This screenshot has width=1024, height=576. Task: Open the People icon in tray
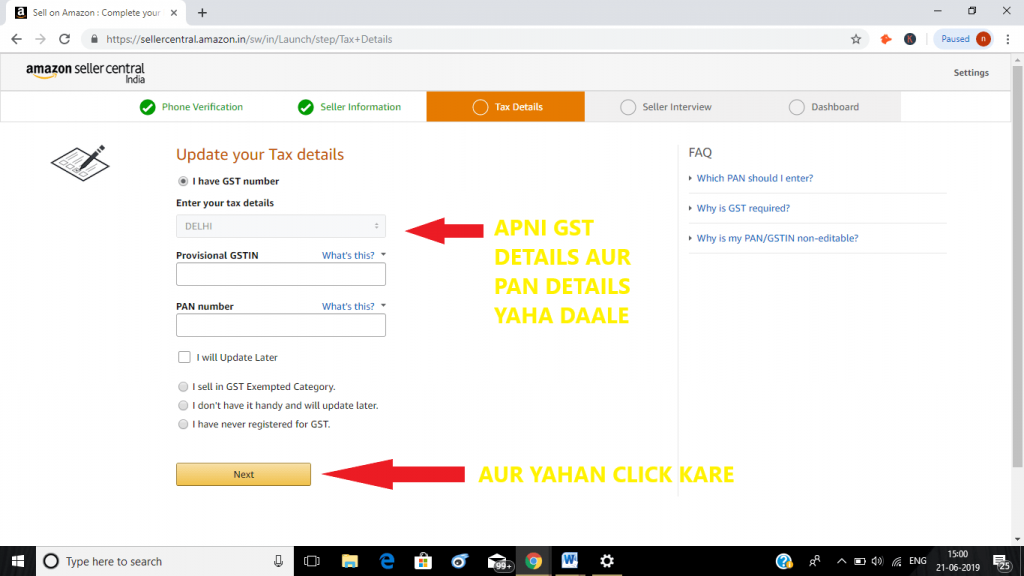pyautogui.click(x=814, y=561)
